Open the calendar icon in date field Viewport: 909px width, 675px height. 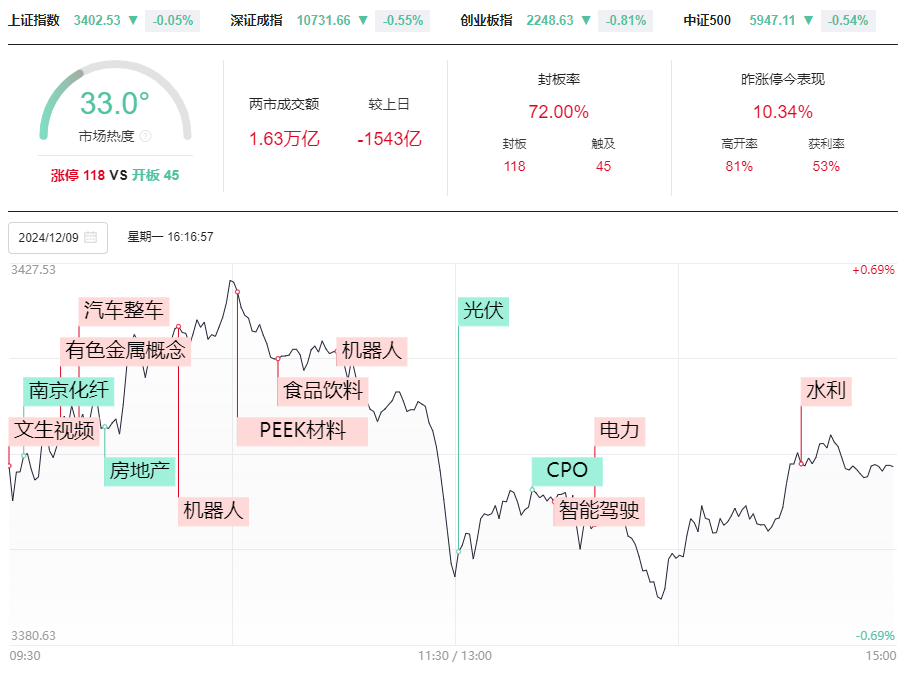pos(90,237)
